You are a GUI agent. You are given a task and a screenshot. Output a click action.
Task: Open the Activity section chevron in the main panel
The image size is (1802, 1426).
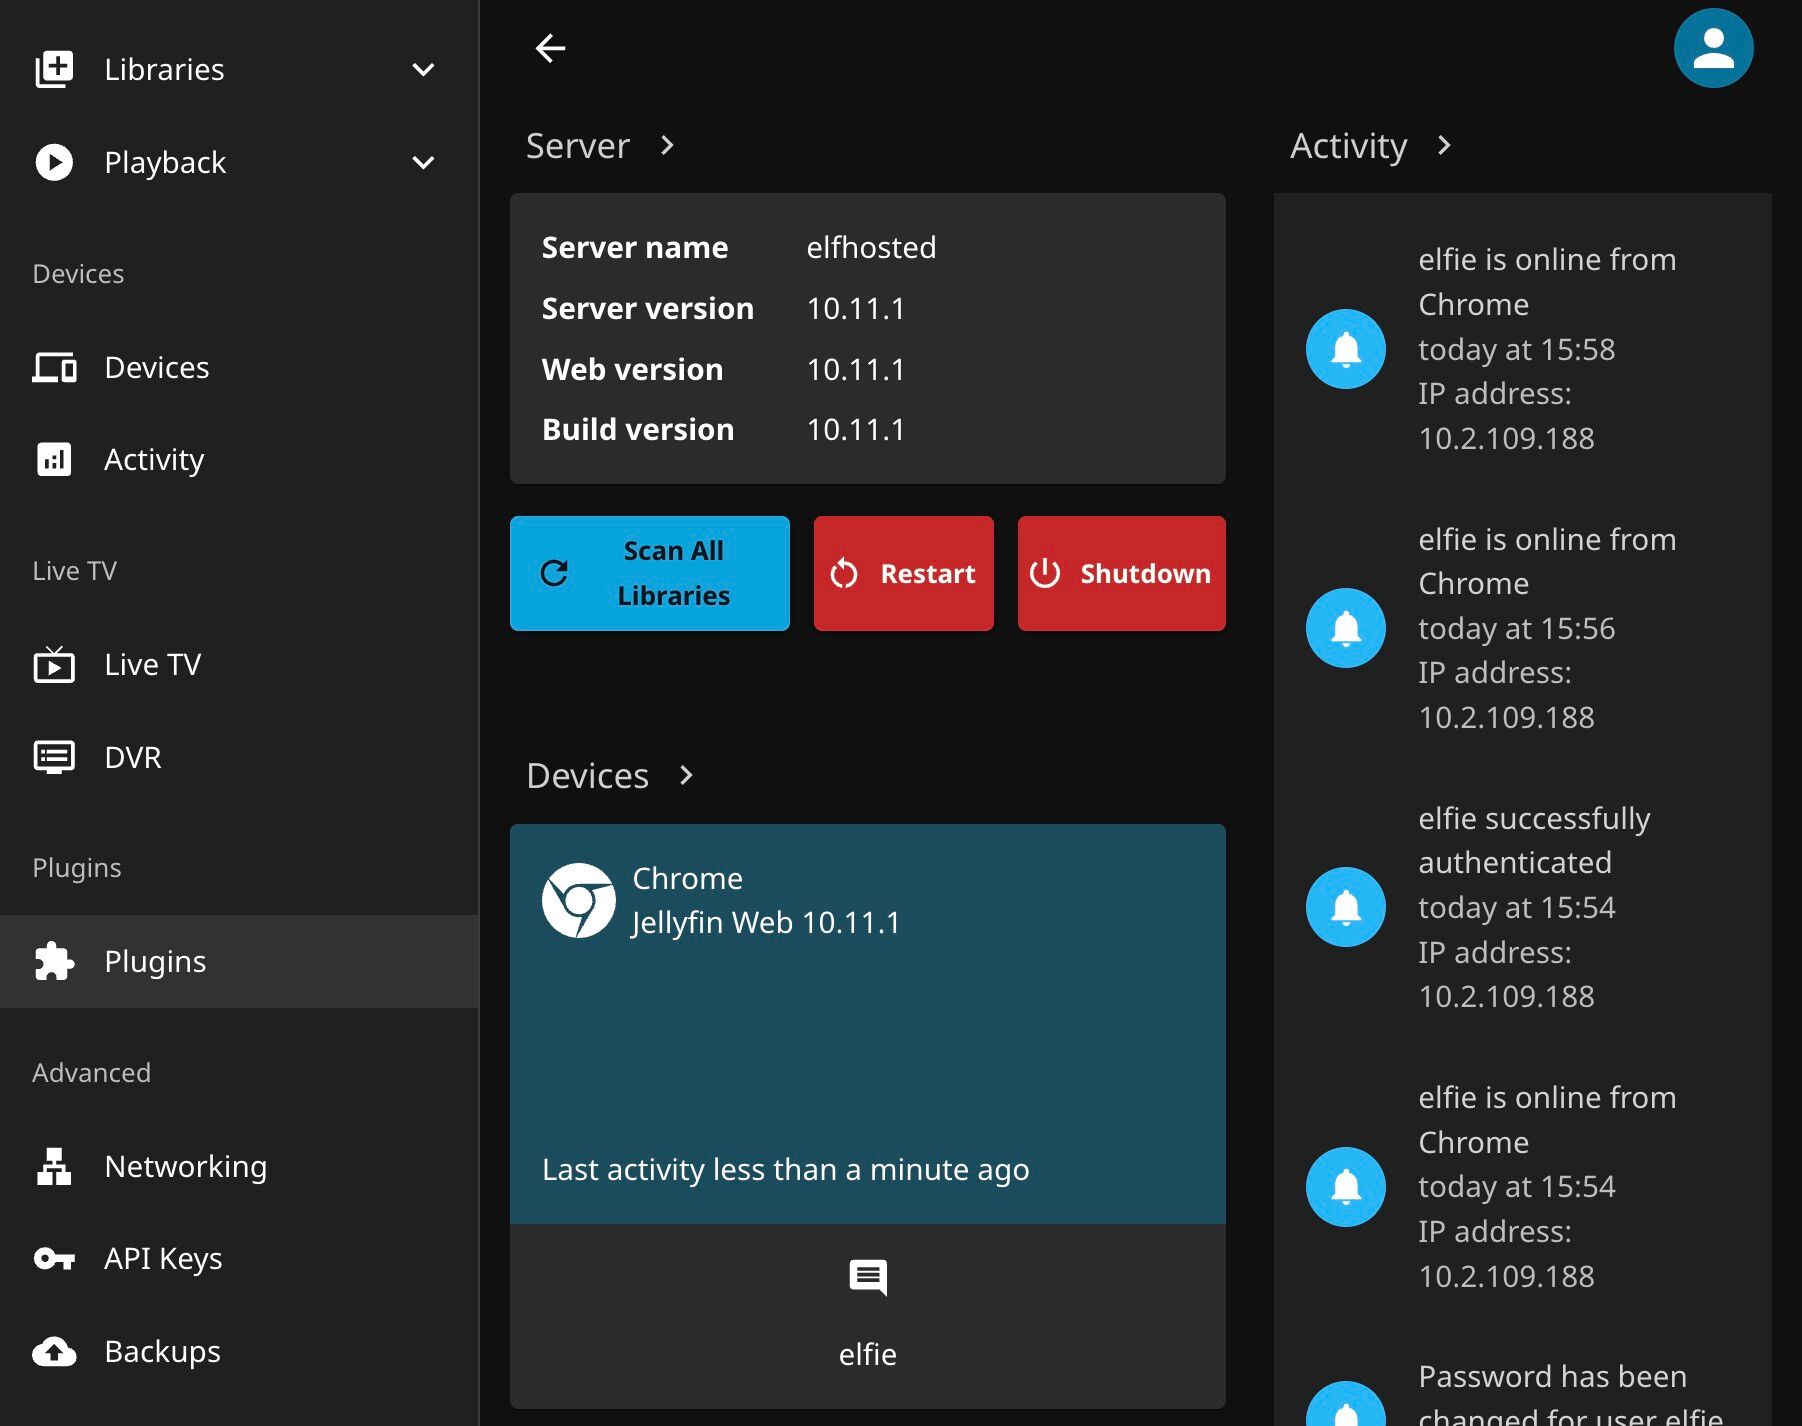(x=1443, y=145)
